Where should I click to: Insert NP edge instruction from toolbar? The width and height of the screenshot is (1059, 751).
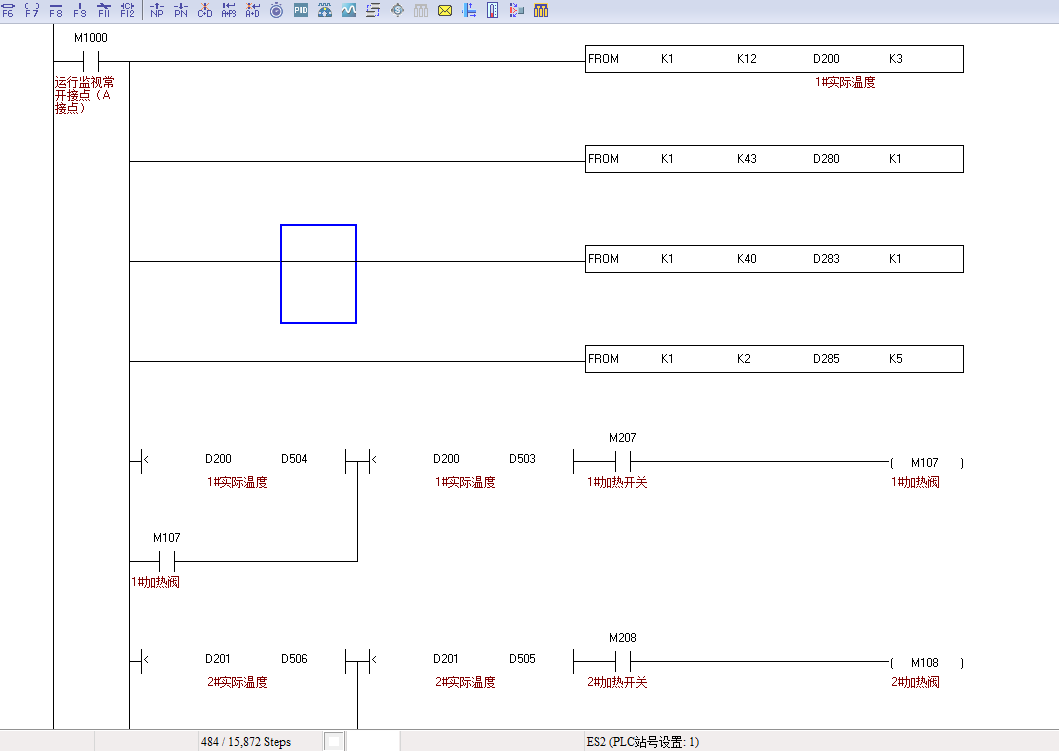tap(157, 11)
